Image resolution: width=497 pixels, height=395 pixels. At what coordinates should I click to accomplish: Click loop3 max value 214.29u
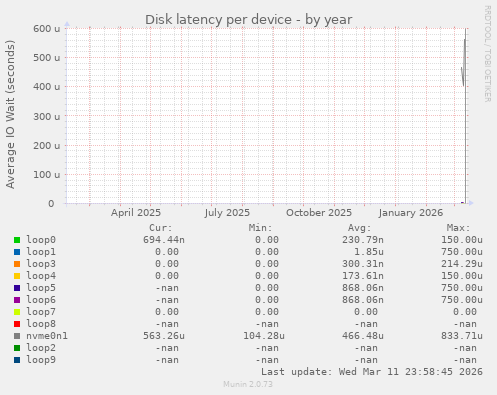click(x=462, y=264)
